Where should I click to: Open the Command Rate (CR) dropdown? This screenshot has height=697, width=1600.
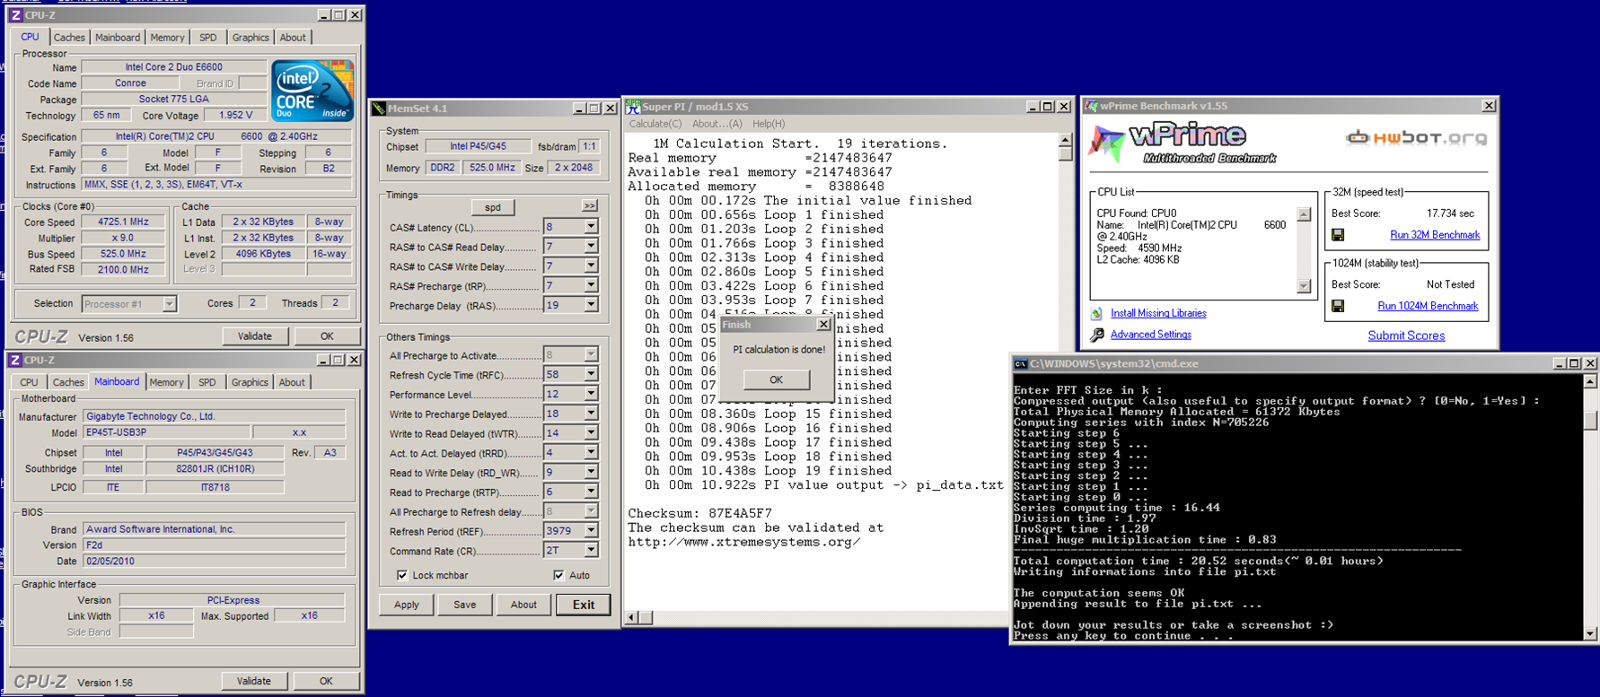click(591, 550)
